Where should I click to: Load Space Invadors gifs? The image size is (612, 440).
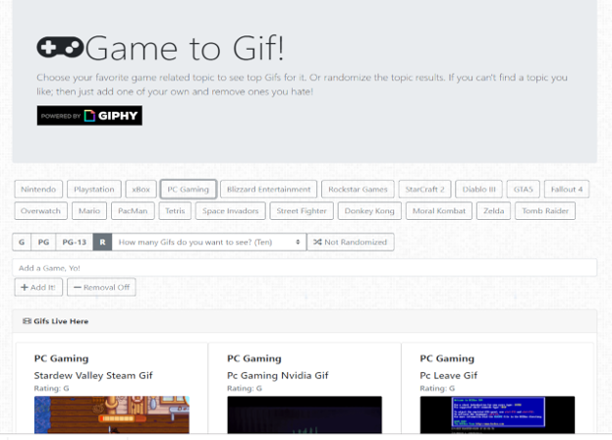click(x=230, y=211)
